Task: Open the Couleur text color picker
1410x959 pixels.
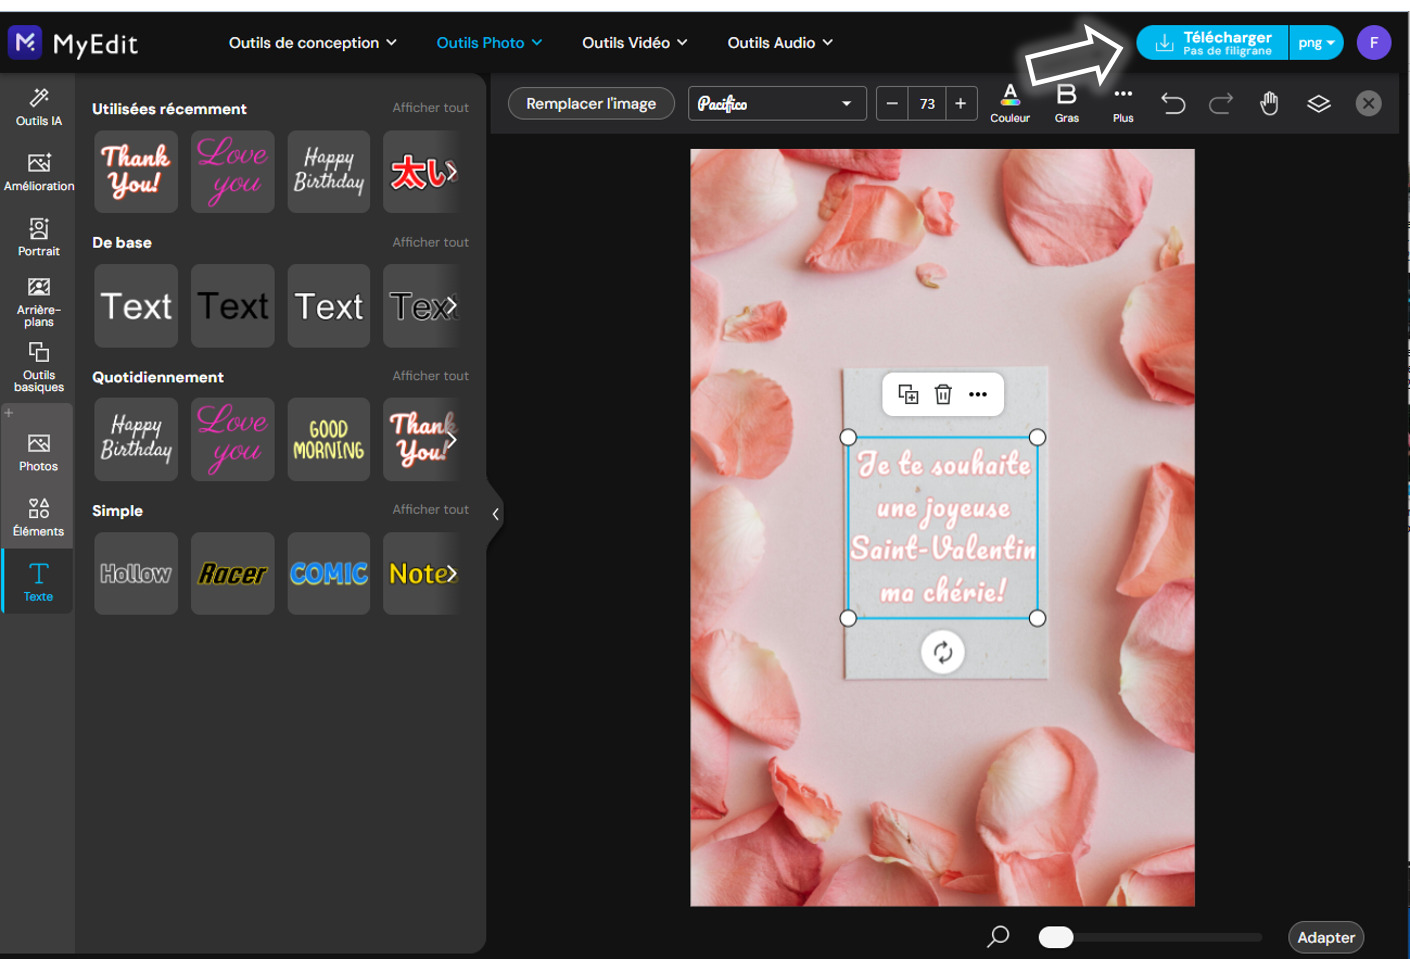Action: pyautogui.click(x=1010, y=103)
